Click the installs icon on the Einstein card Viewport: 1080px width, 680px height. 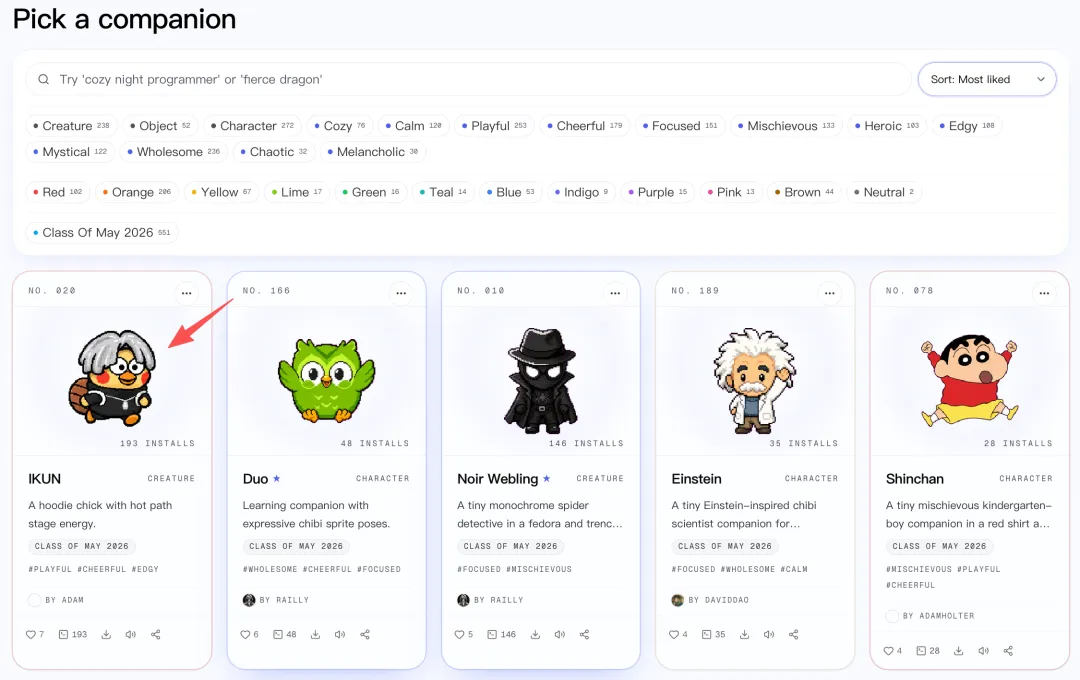707,635
